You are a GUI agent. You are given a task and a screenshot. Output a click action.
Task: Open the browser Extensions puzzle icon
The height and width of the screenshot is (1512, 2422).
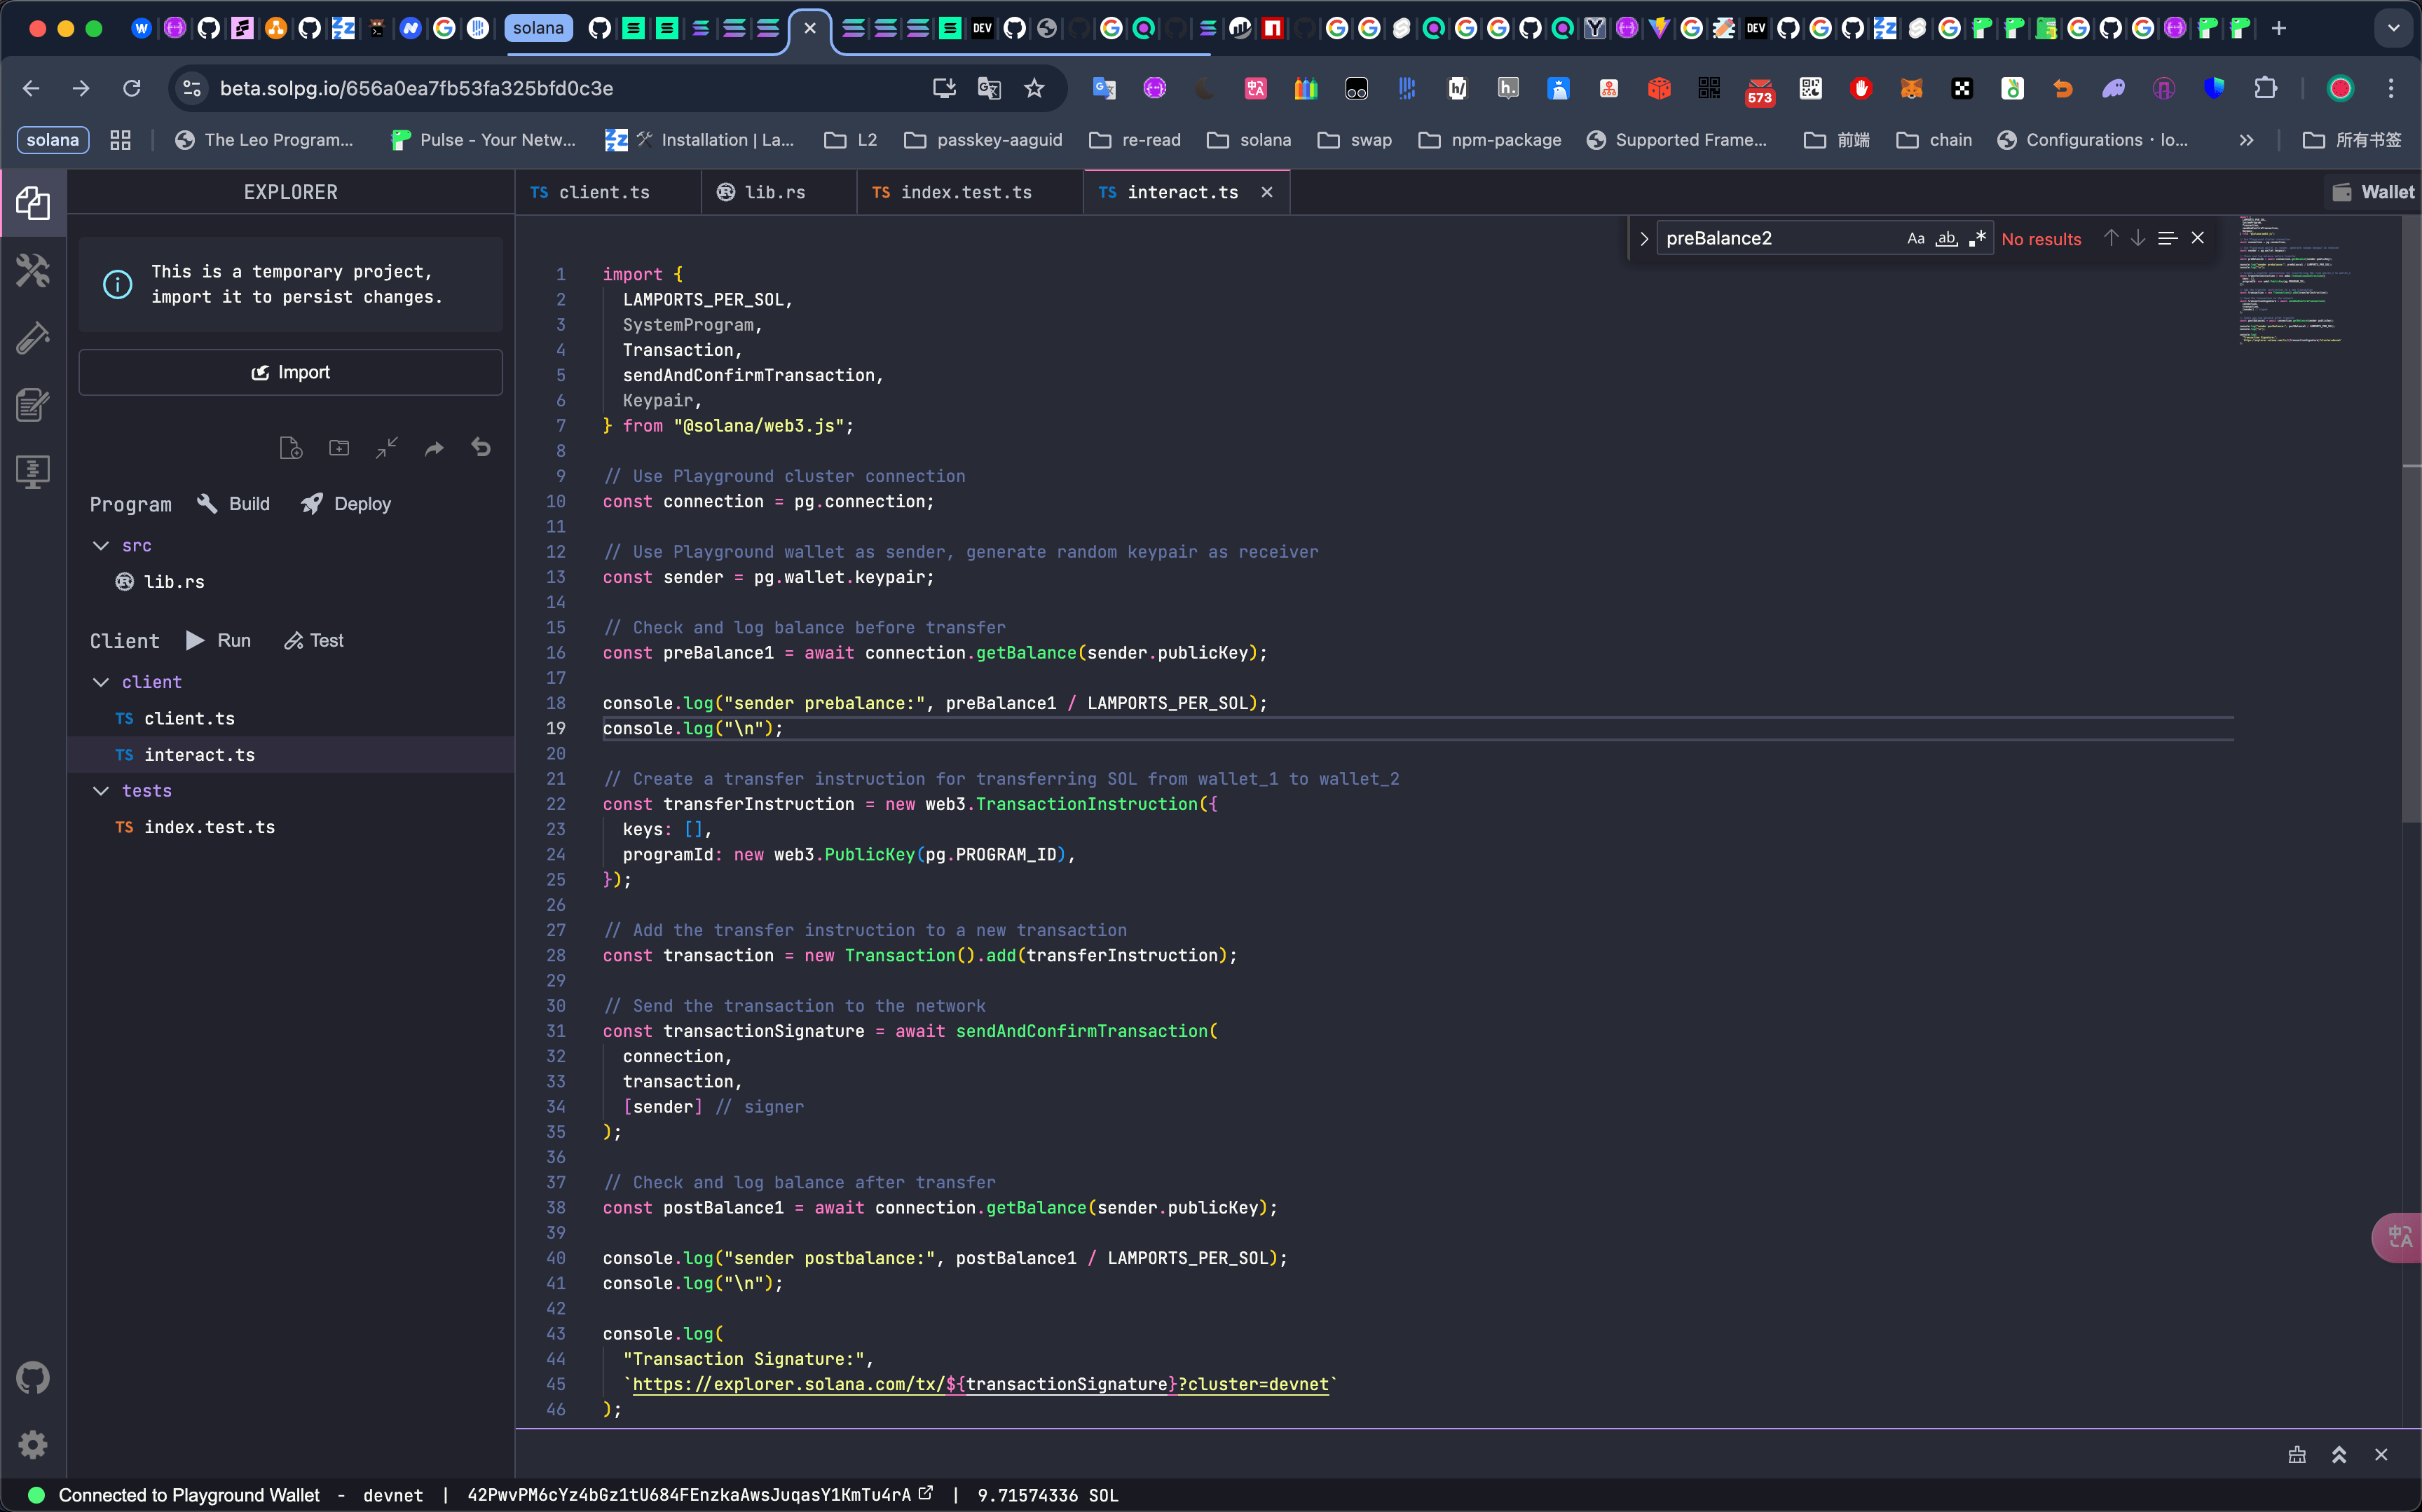pyautogui.click(x=2266, y=88)
